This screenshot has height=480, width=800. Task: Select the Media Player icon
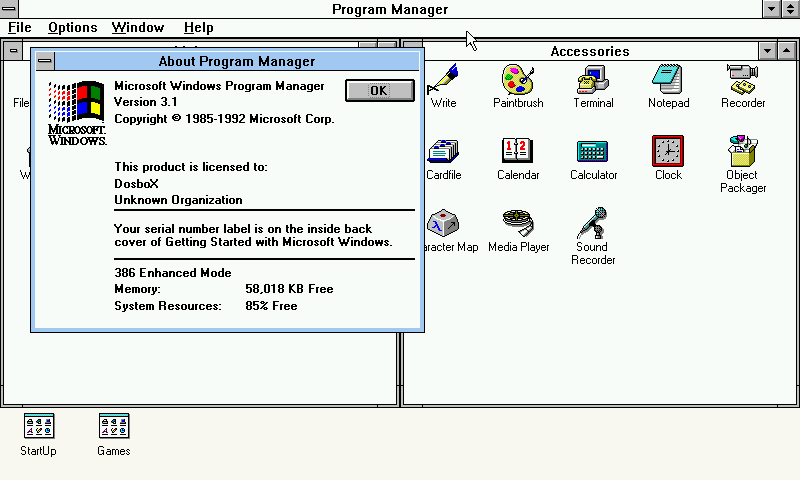click(x=518, y=223)
